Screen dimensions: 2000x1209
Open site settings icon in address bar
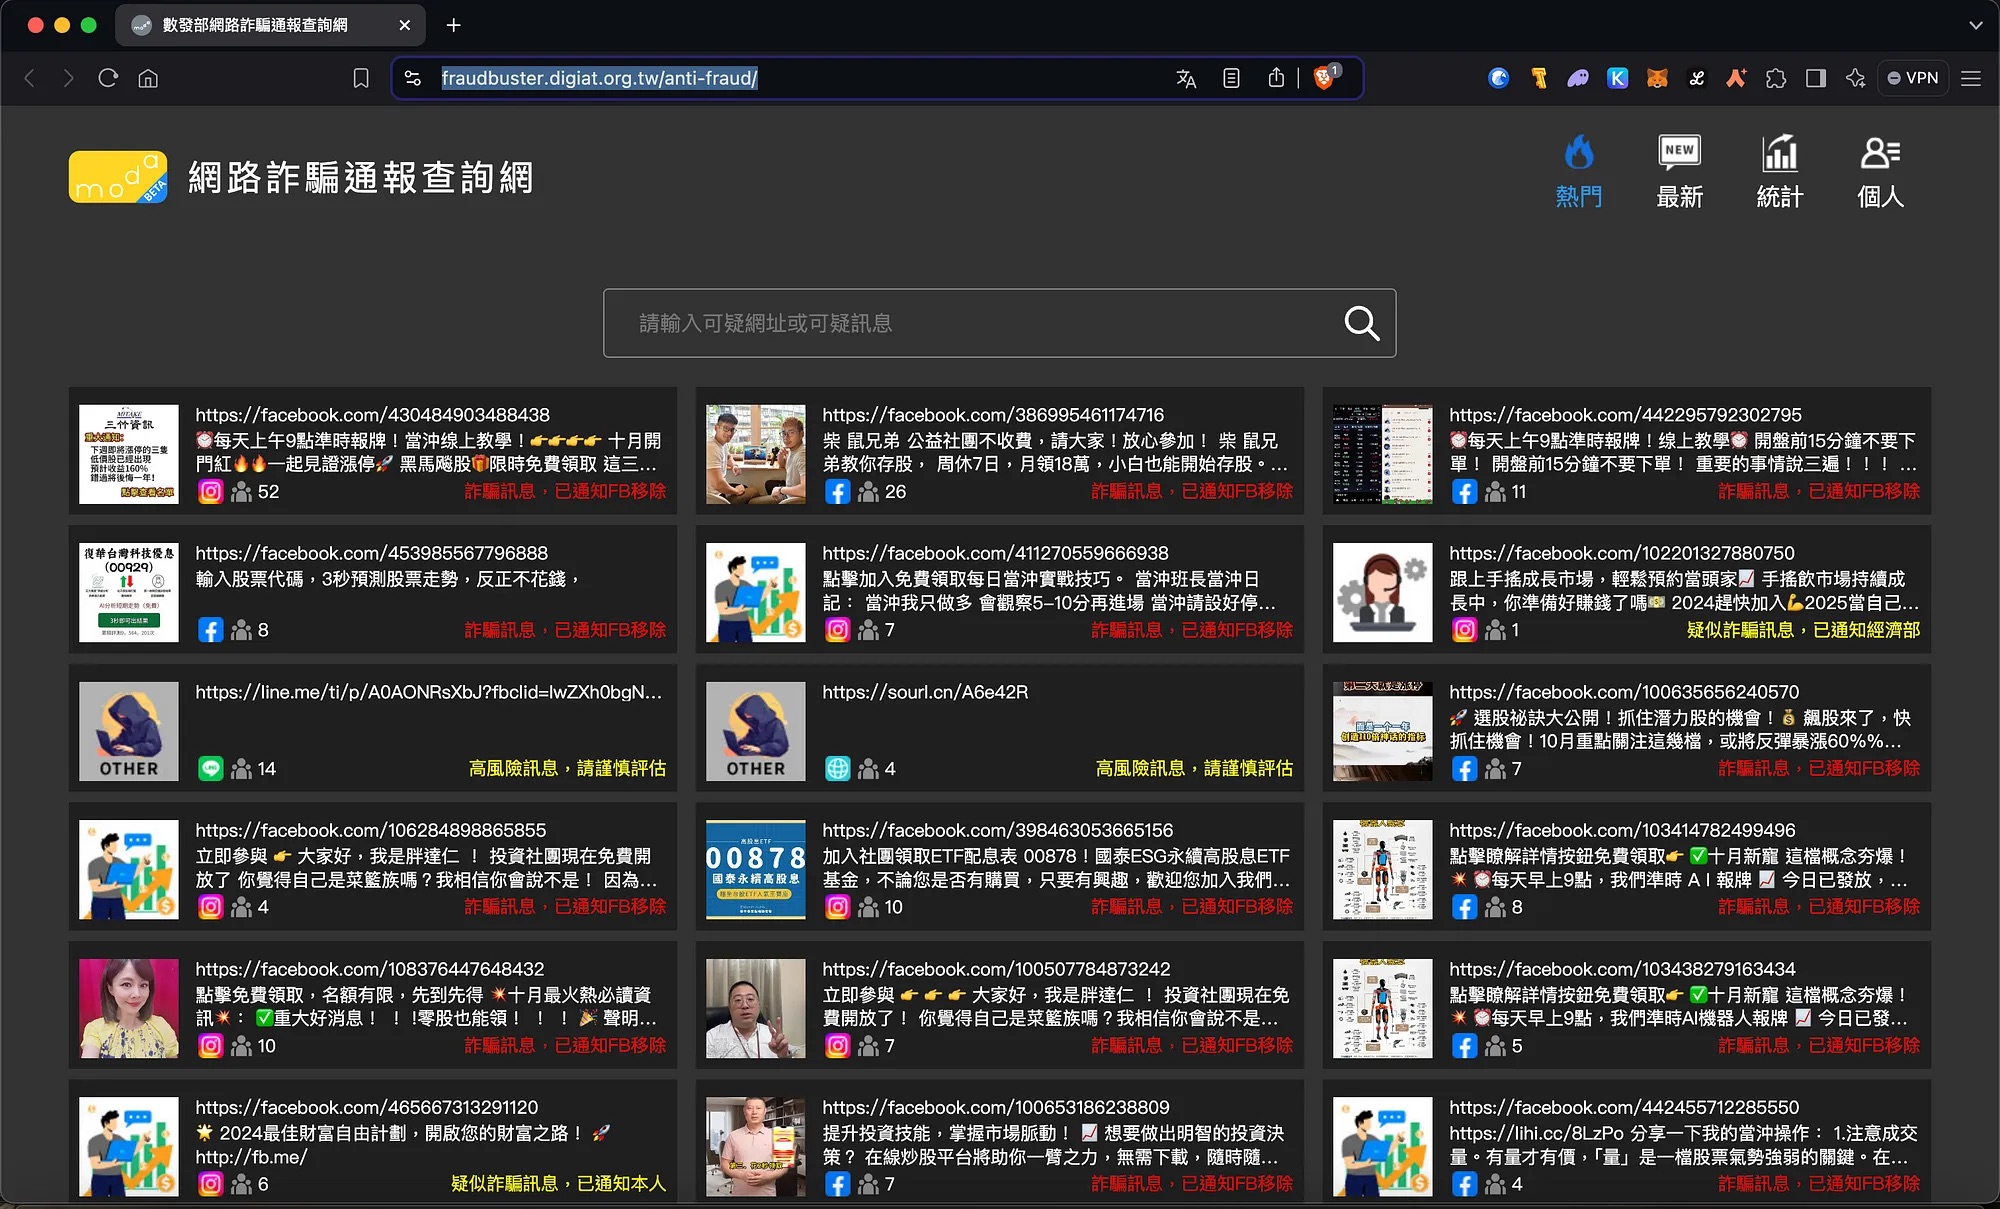pyautogui.click(x=412, y=78)
